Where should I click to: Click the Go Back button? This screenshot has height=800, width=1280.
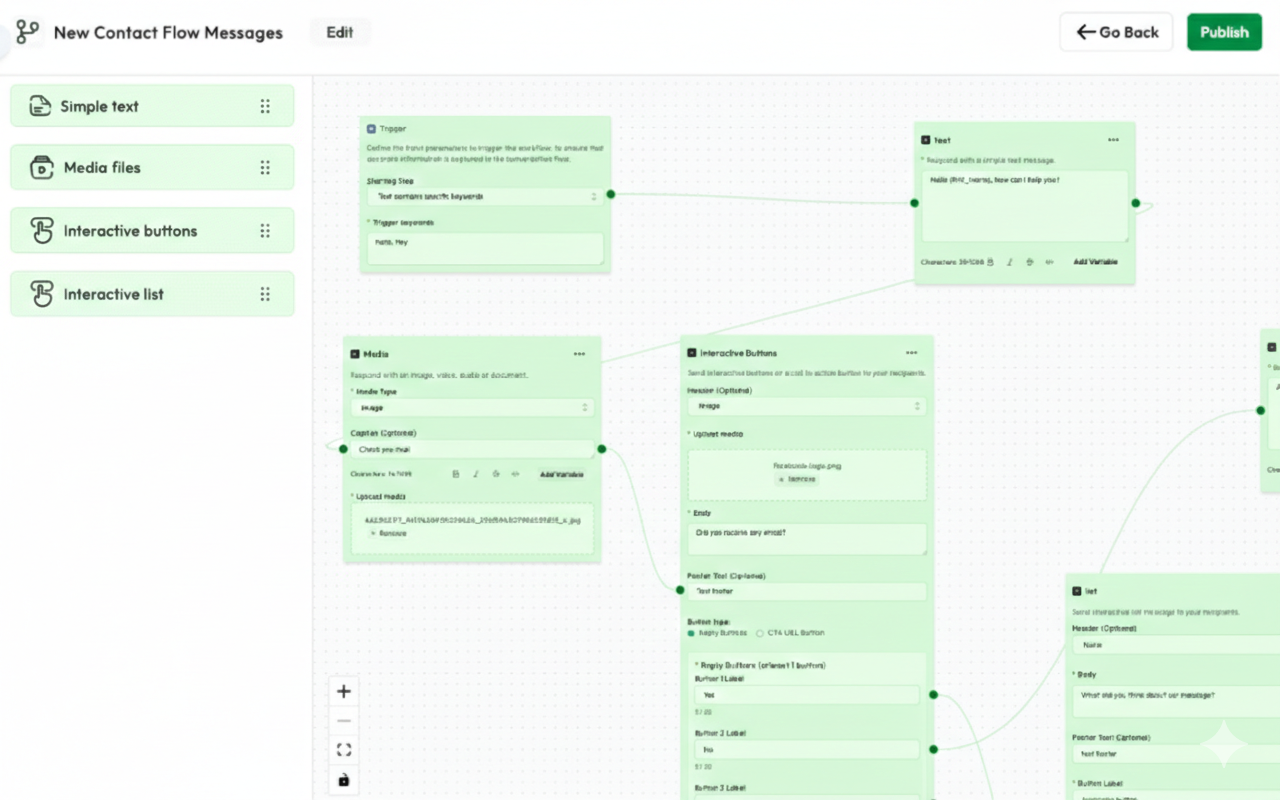[x=1116, y=32]
